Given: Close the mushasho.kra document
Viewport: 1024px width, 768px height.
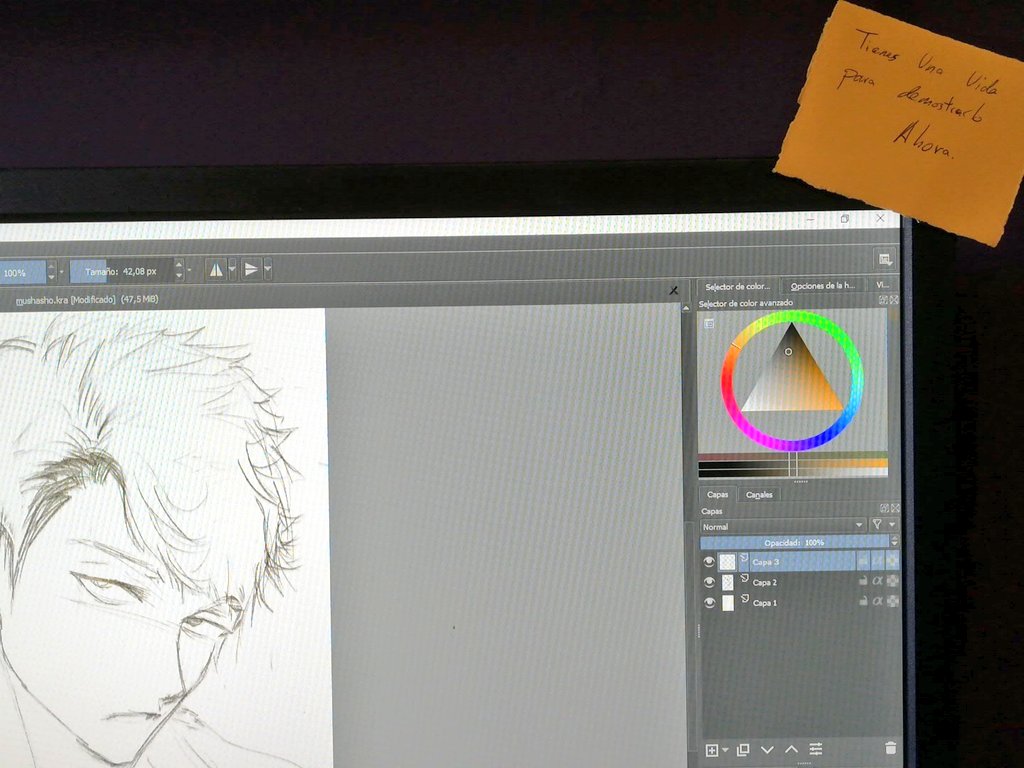Looking at the screenshot, I should click(x=673, y=291).
